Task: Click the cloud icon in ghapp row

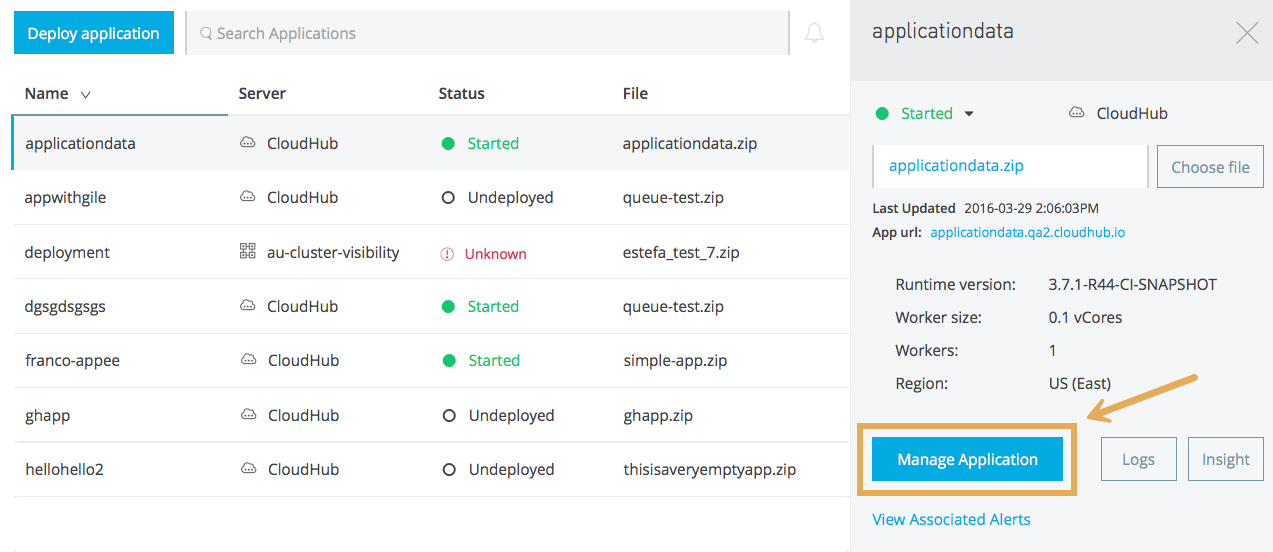Action: click(x=247, y=415)
